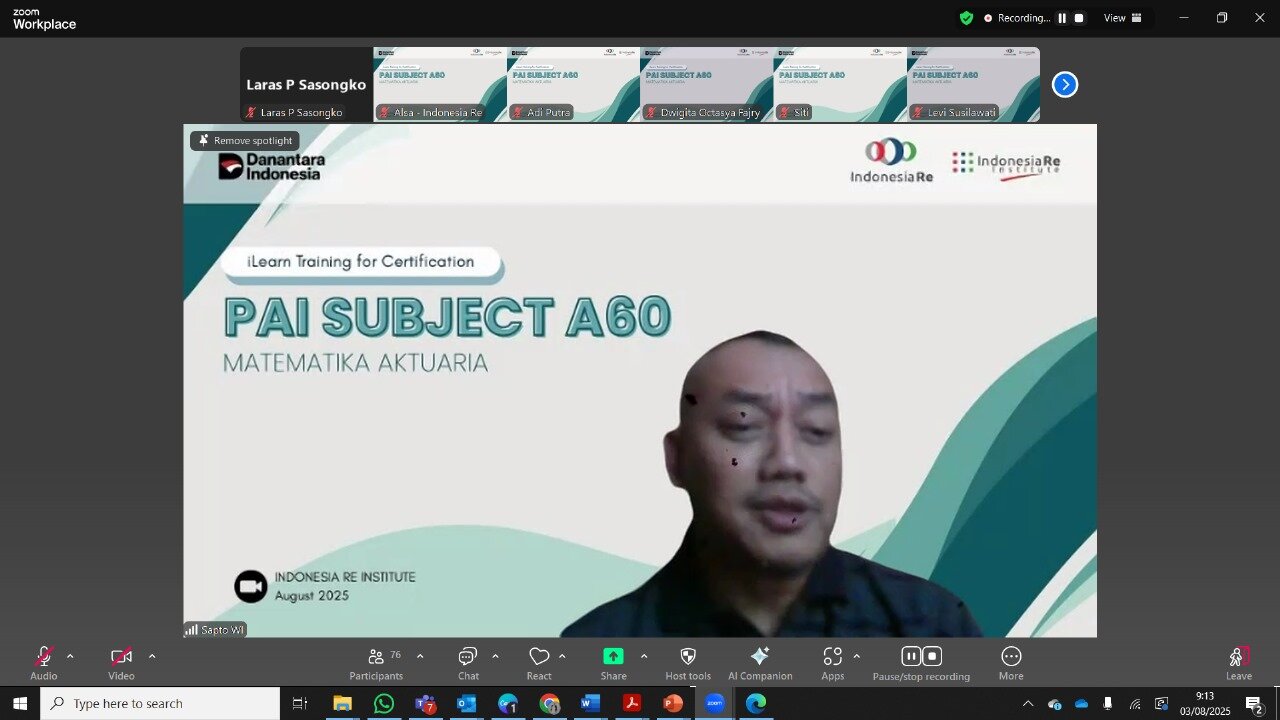The height and width of the screenshot is (720, 1280).
Task: Open OneDrive cloud tray icon
Action: point(1081,704)
